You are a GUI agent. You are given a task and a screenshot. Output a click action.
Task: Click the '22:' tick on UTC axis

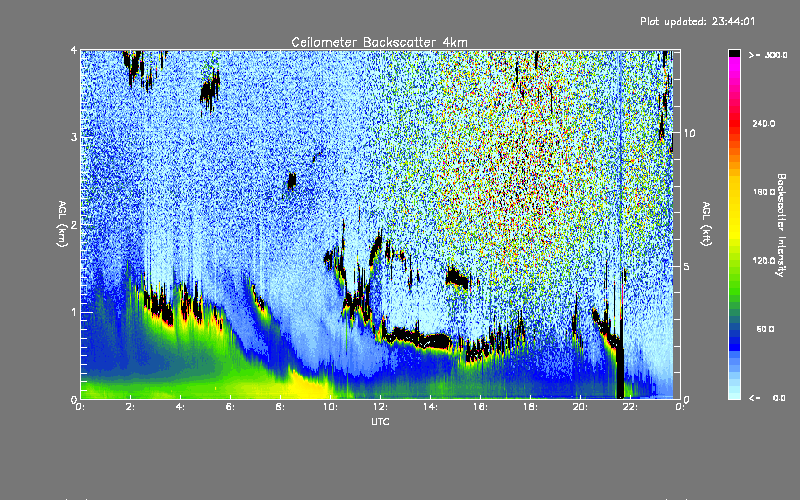(630, 407)
